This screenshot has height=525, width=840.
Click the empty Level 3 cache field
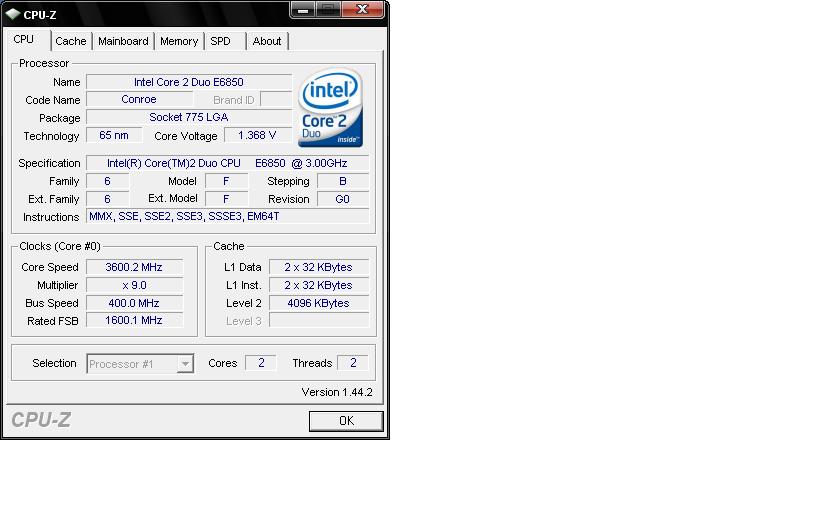coord(319,320)
